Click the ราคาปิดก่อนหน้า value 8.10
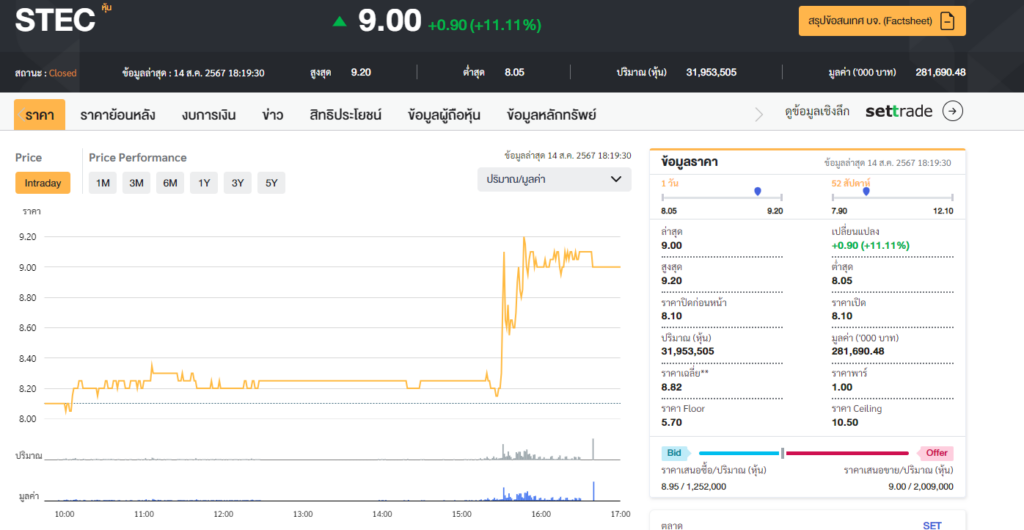 tap(671, 316)
